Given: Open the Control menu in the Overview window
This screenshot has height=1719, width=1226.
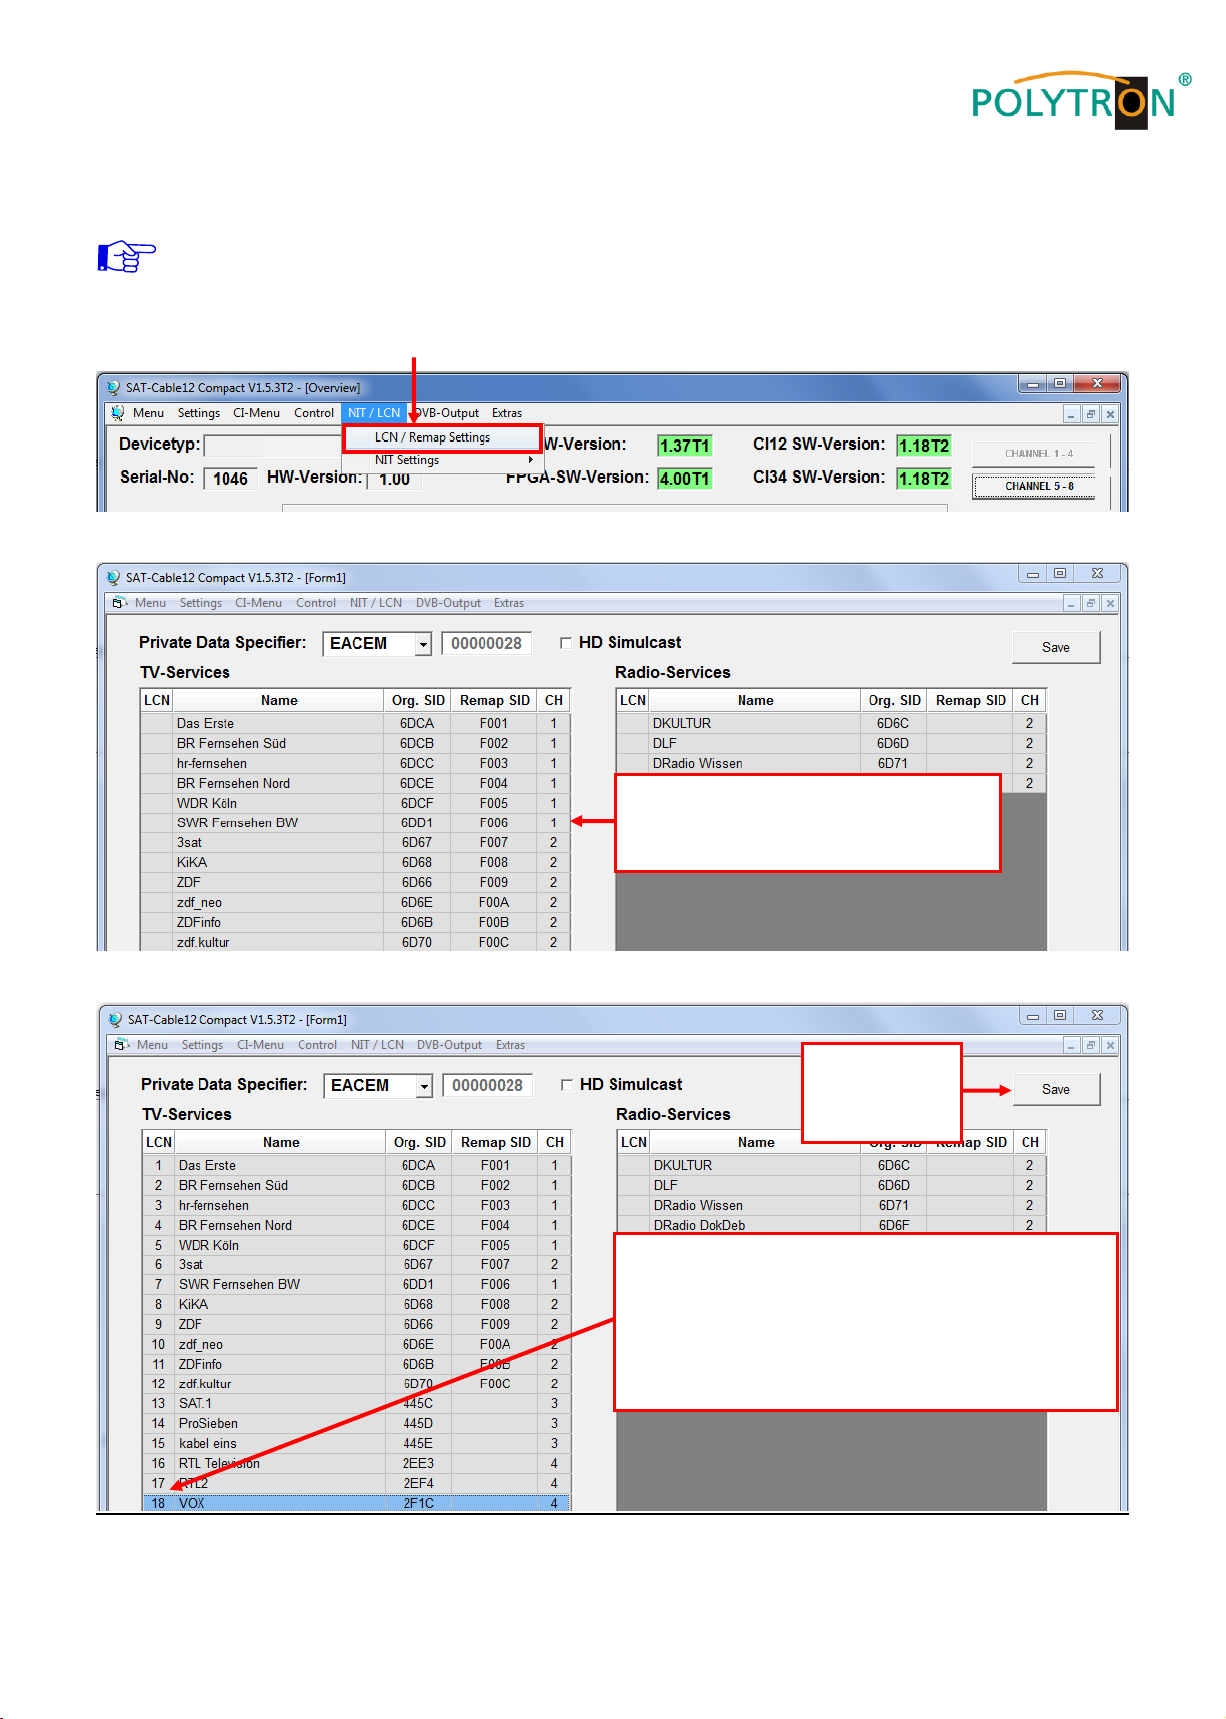Looking at the screenshot, I should (x=314, y=413).
